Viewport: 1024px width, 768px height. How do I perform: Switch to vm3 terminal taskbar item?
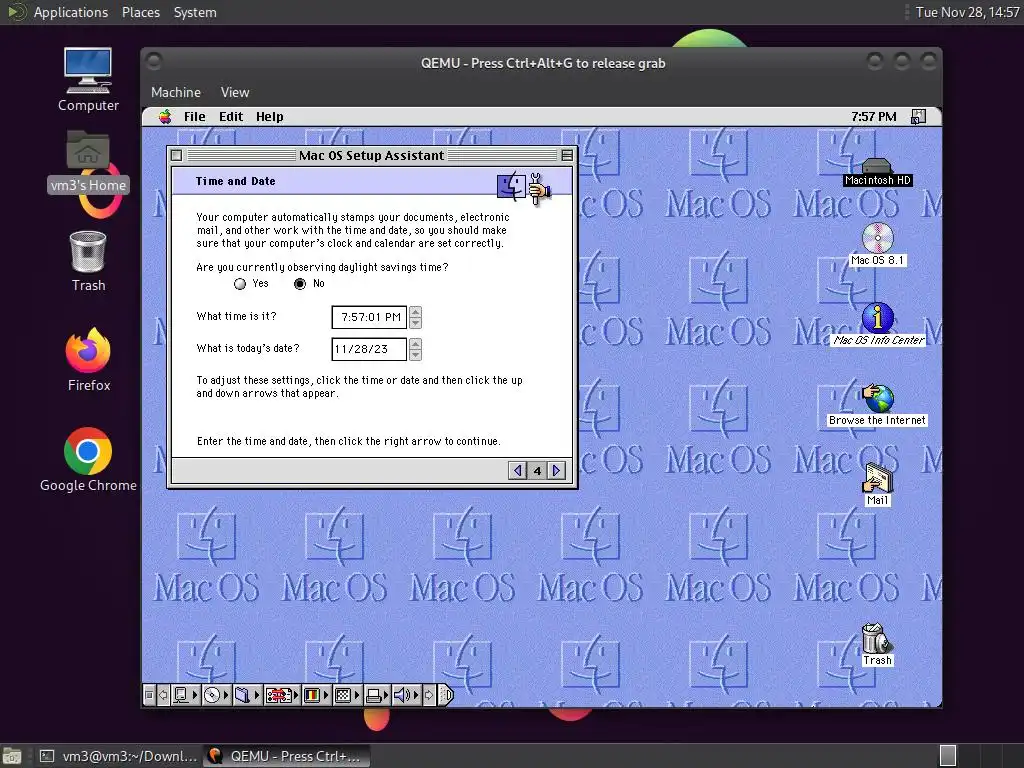tap(118, 756)
